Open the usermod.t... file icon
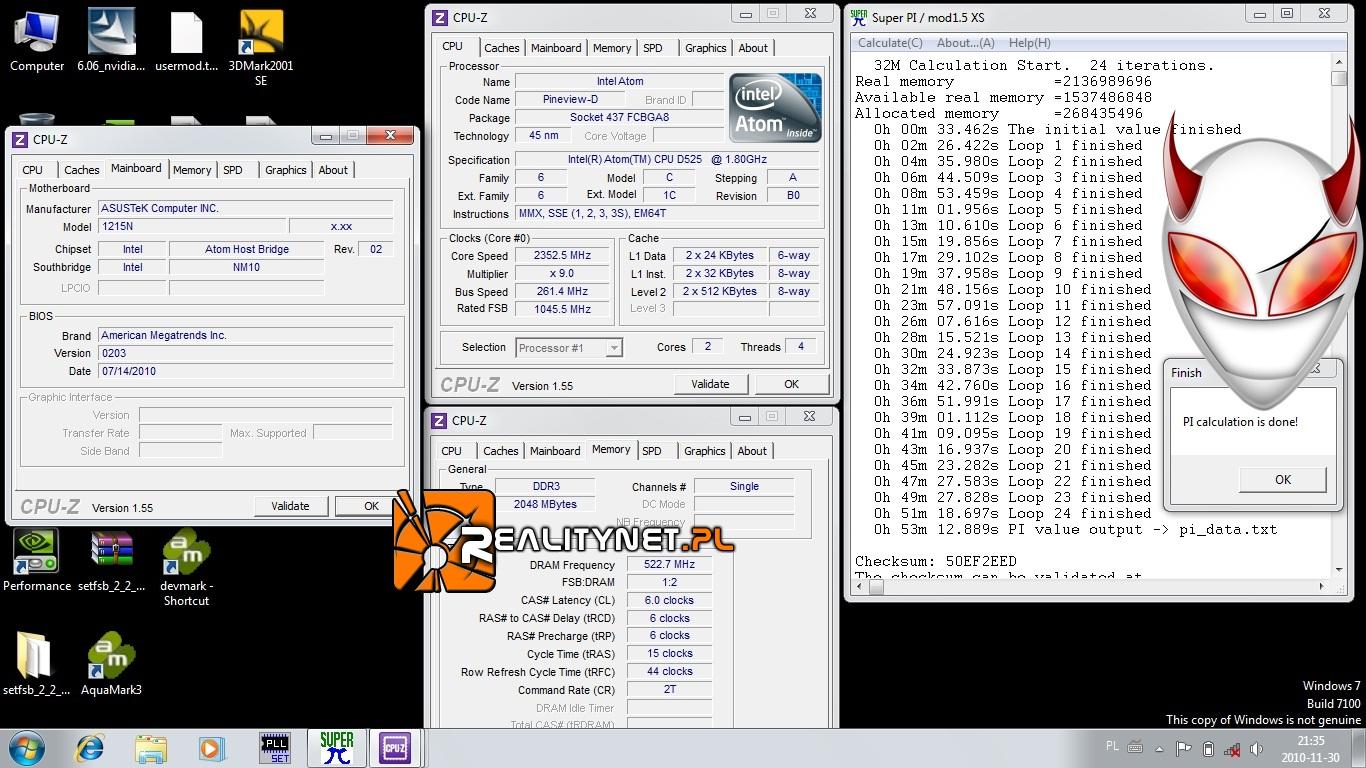 point(186,40)
